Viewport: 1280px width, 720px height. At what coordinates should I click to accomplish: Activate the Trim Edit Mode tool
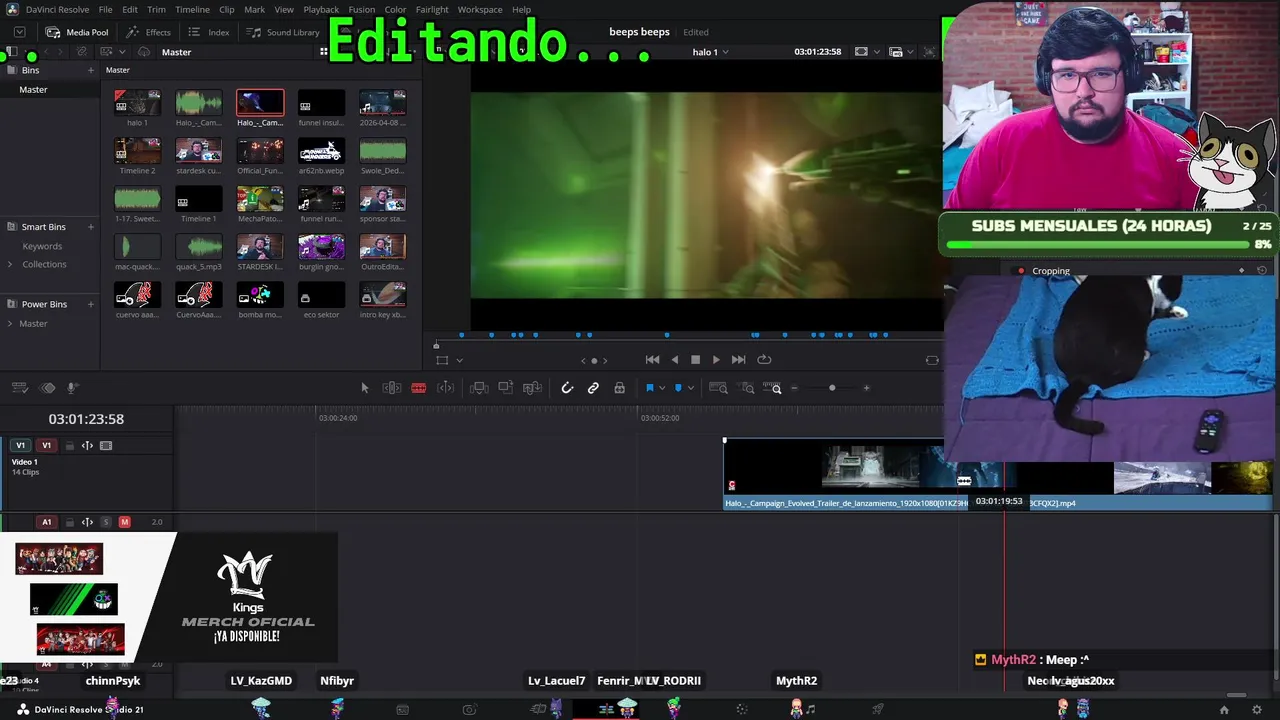tap(392, 388)
